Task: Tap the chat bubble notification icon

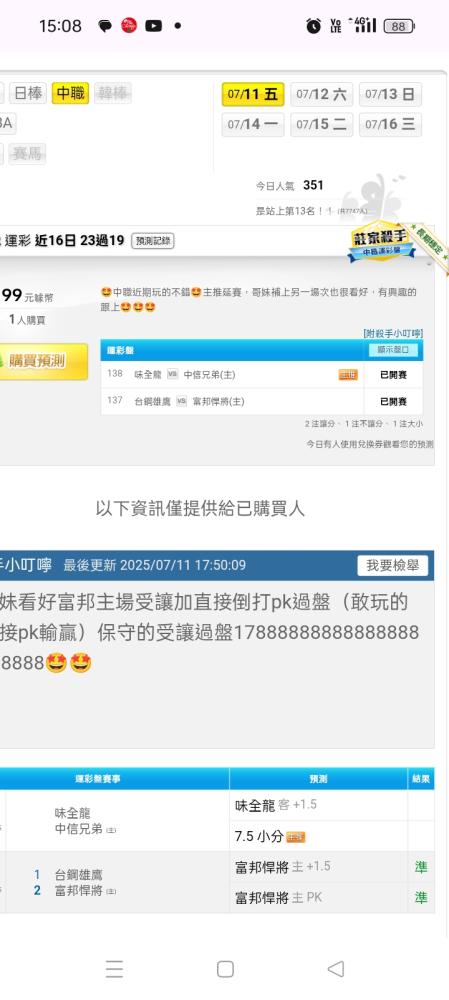Action: click(105, 26)
